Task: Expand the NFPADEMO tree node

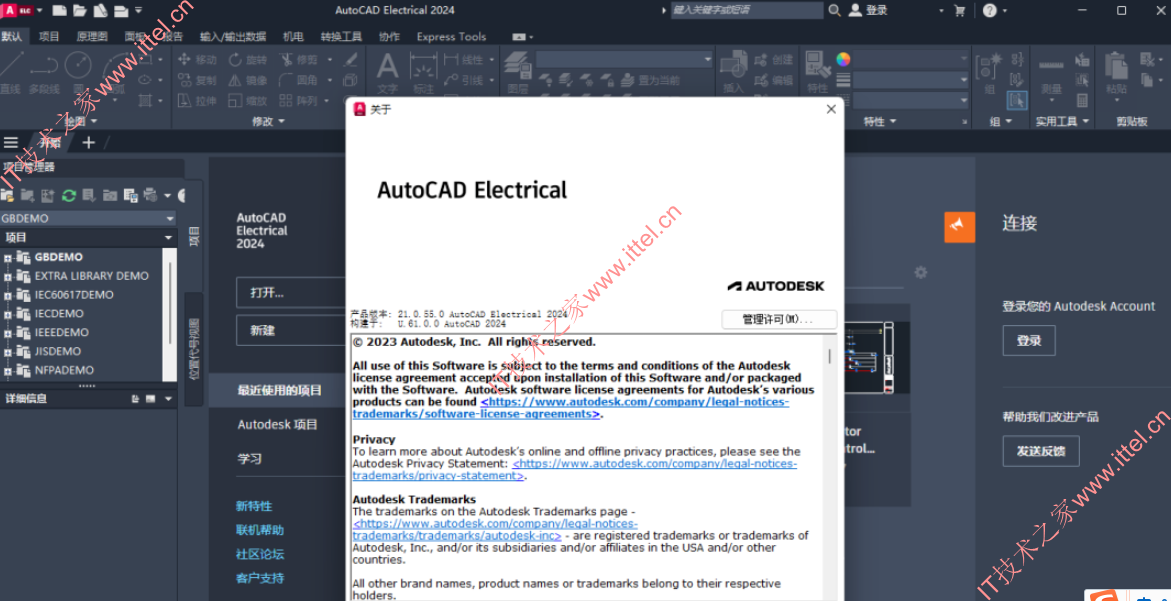Action: click(x=7, y=370)
